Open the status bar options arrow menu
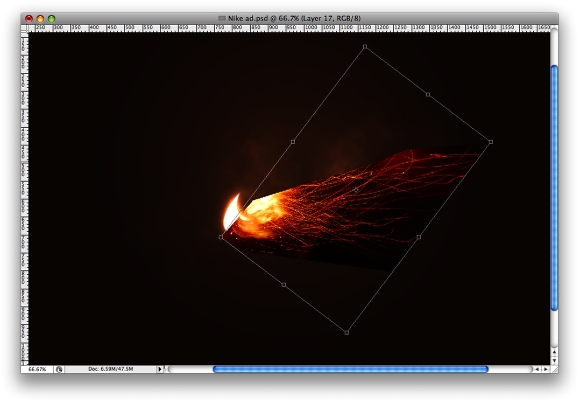This screenshot has width=580, height=403. (x=160, y=369)
